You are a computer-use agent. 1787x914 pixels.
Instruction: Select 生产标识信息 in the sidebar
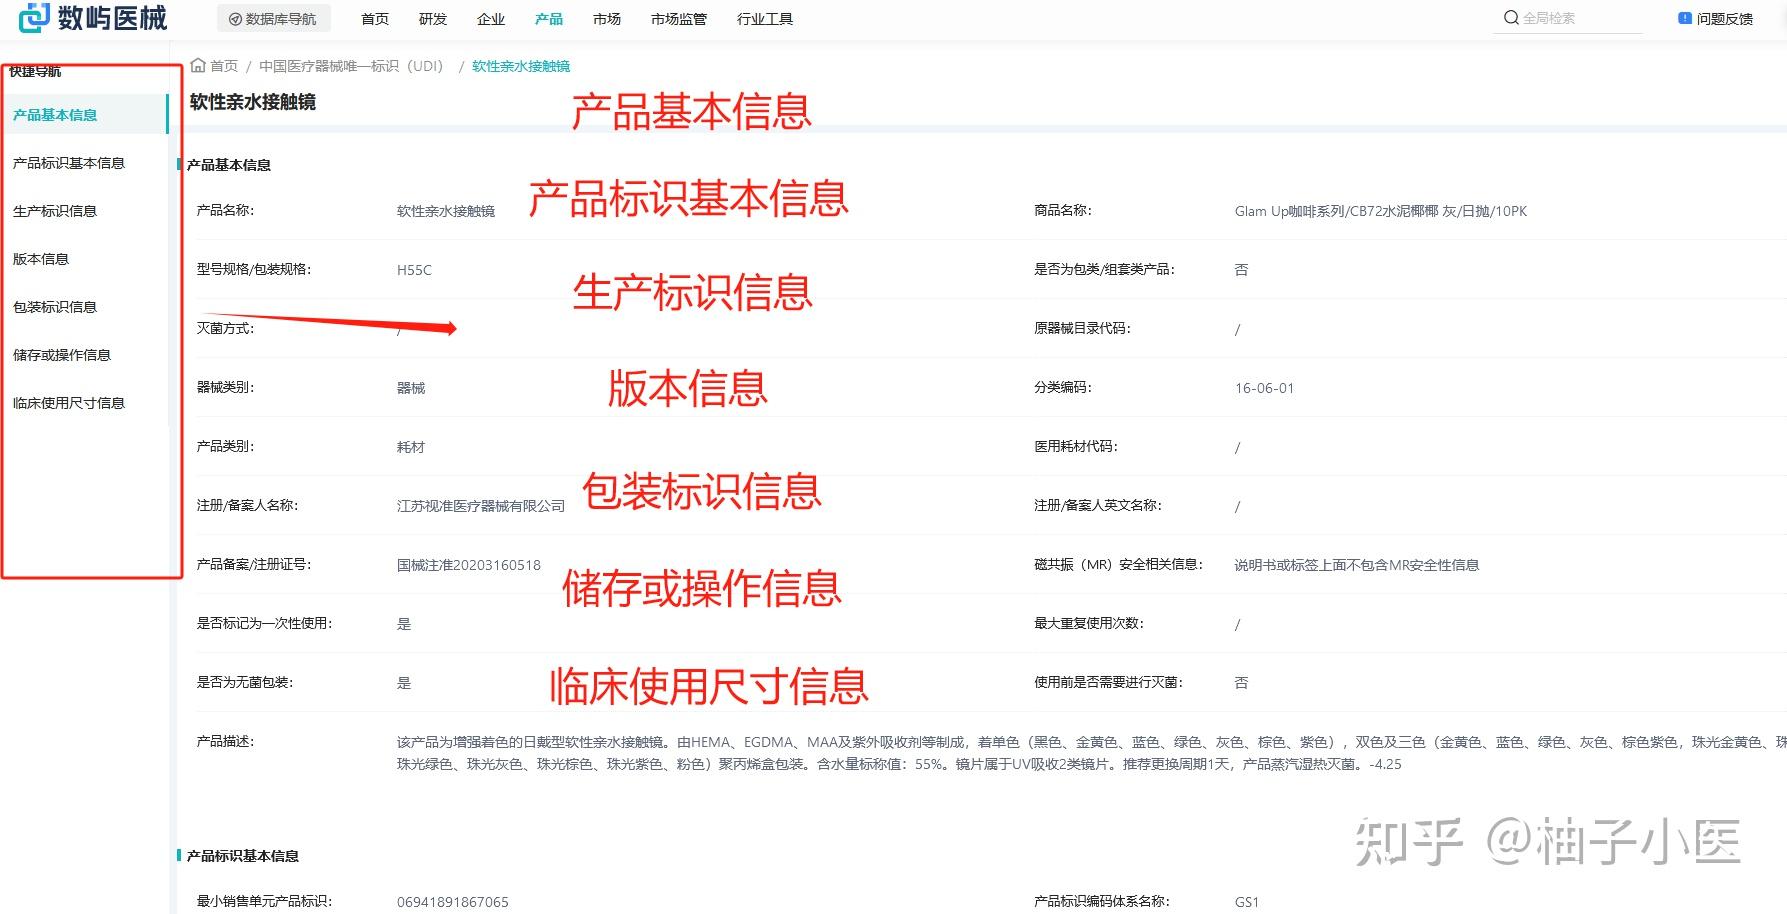(x=53, y=210)
